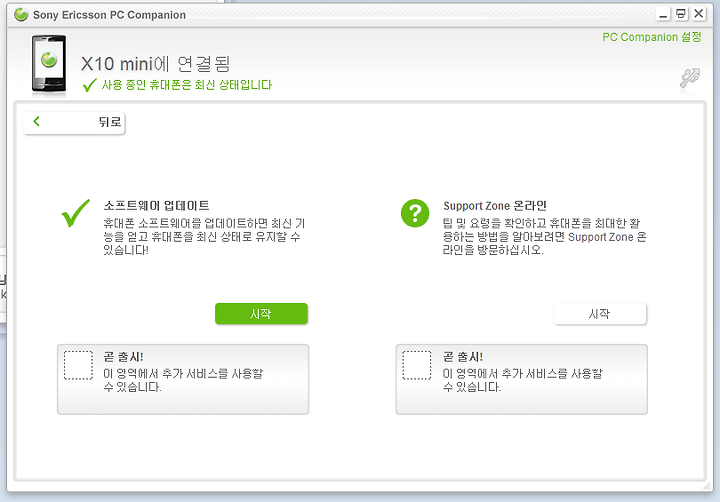Click the Sony Ericsson logo in title bar

click(21, 15)
